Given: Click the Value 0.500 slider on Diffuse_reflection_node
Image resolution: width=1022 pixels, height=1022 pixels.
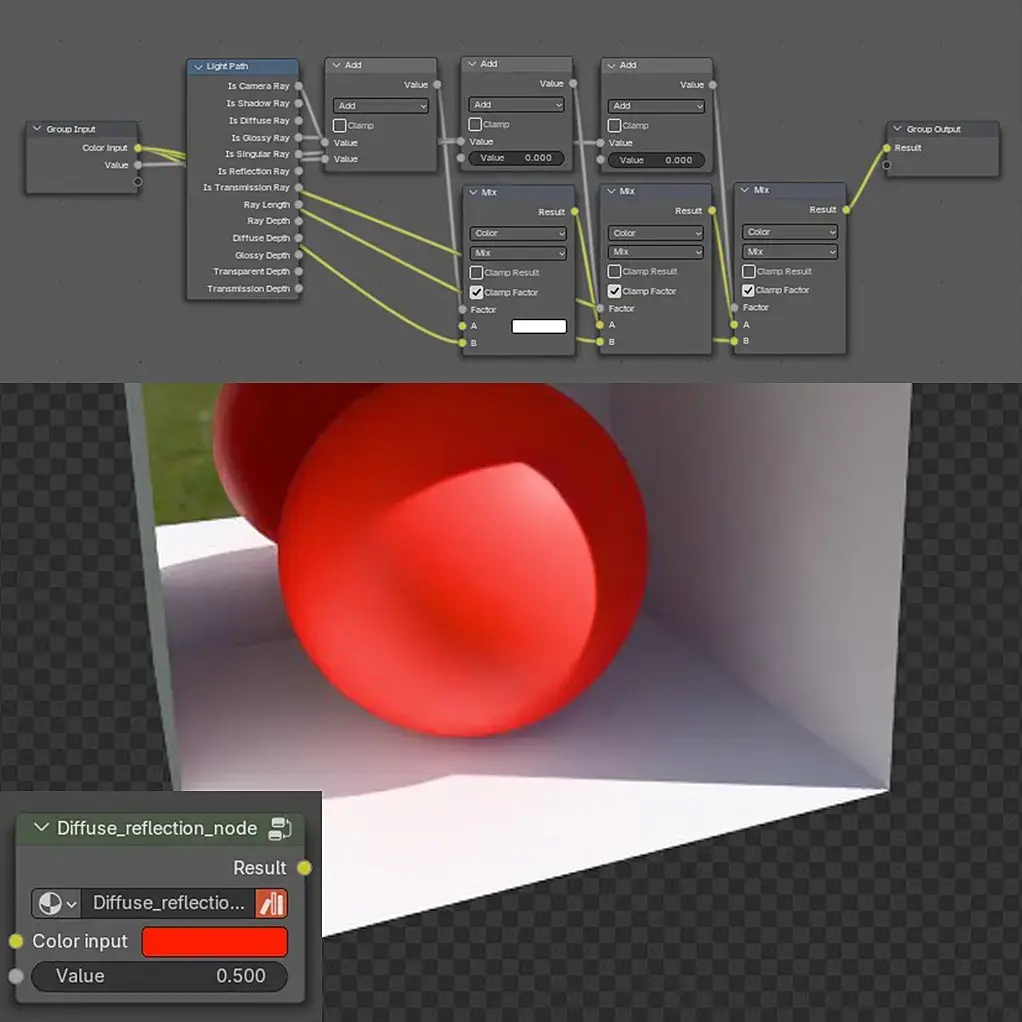Looking at the screenshot, I should (x=160, y=976).
